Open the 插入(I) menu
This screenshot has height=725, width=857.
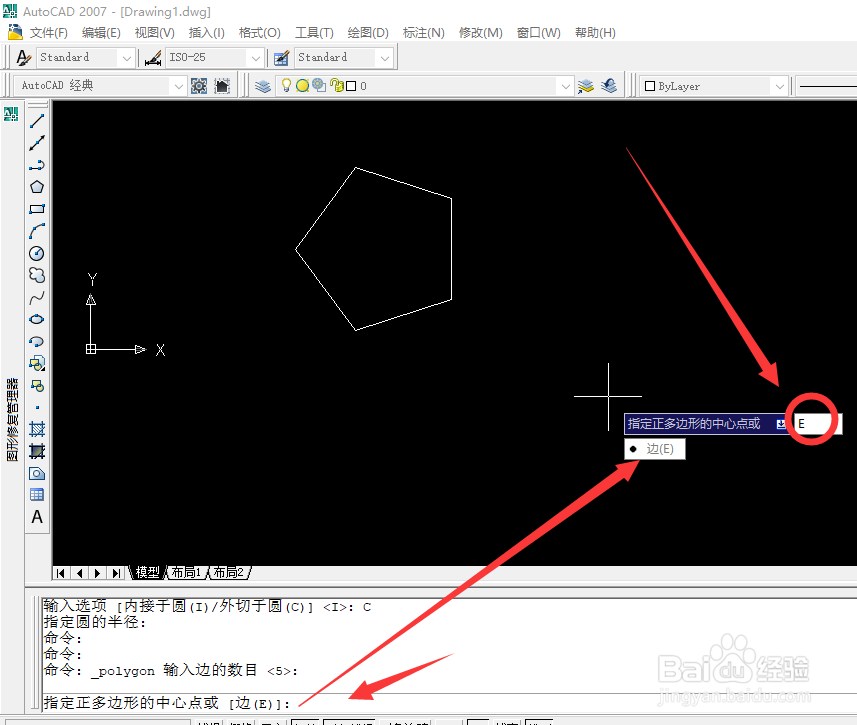tap(207, 33)
